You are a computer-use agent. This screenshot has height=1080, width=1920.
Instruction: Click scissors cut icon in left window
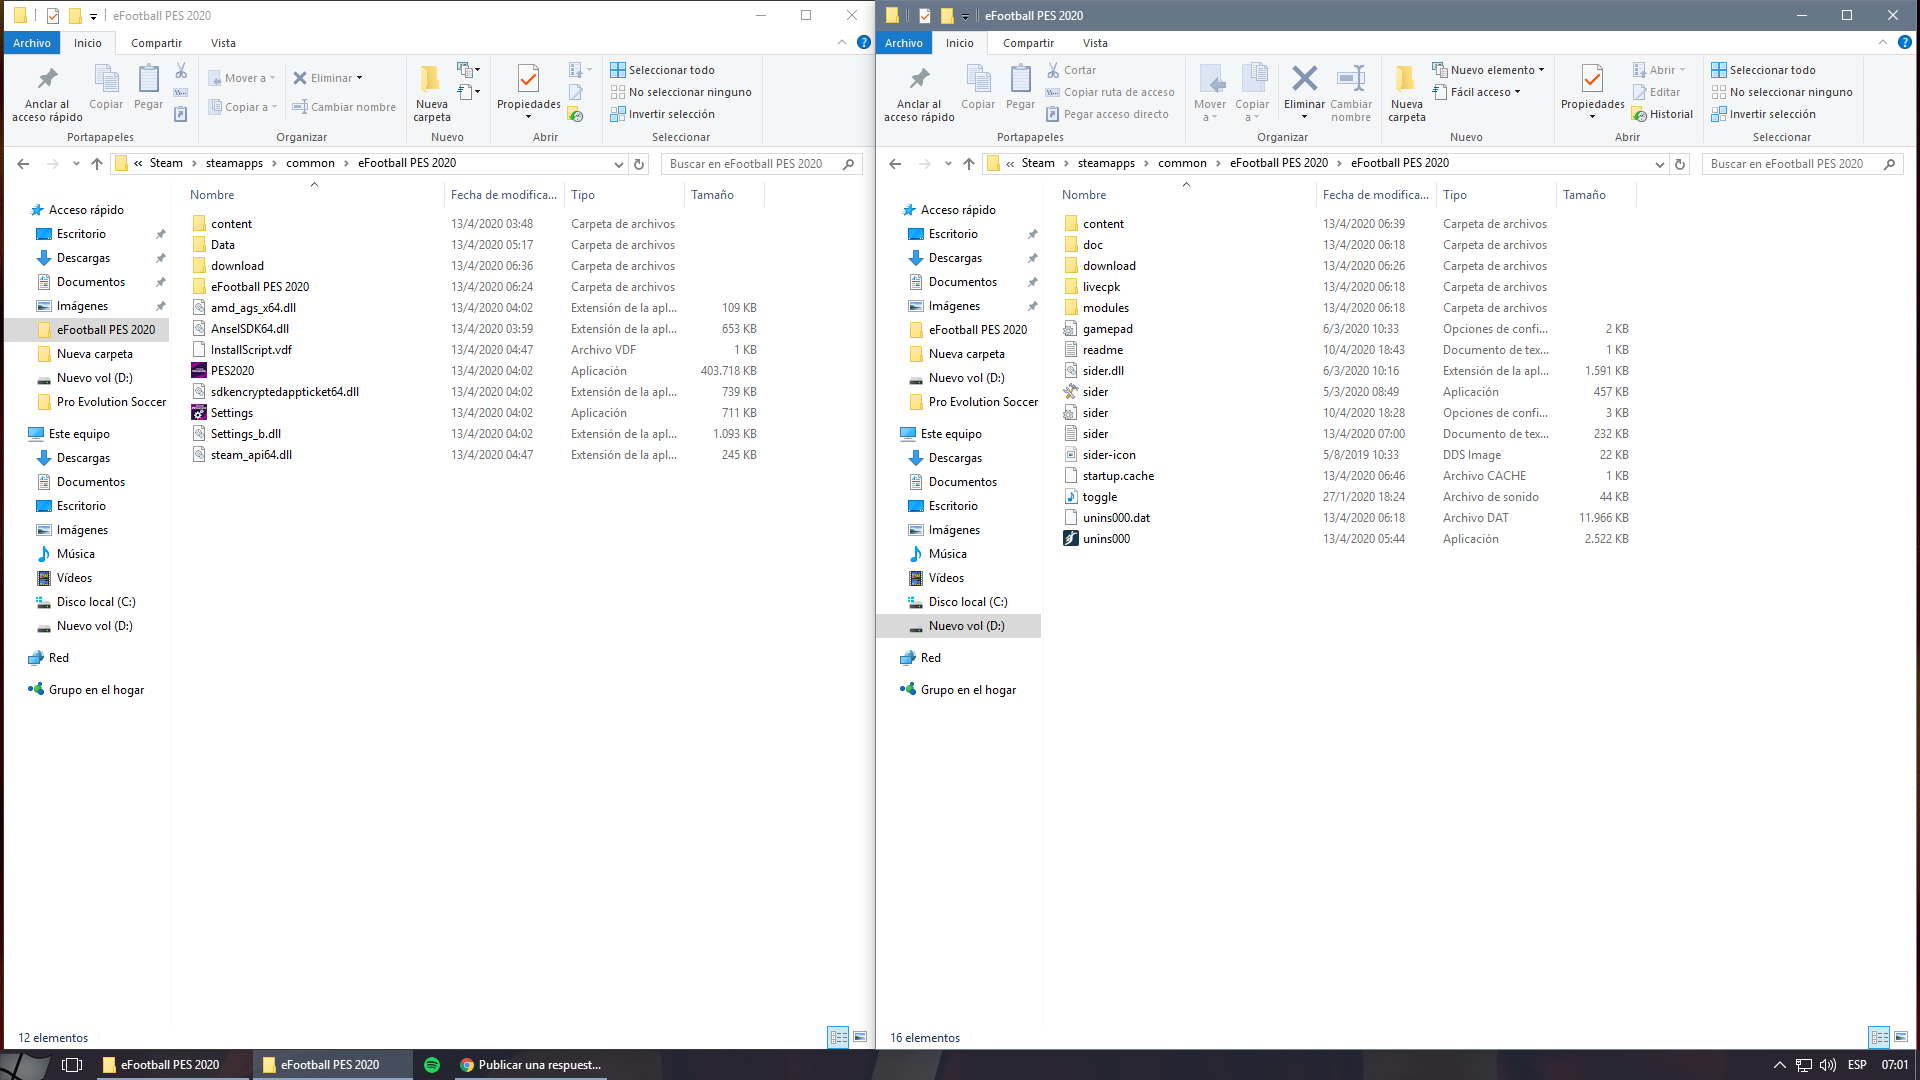(181, 70)
